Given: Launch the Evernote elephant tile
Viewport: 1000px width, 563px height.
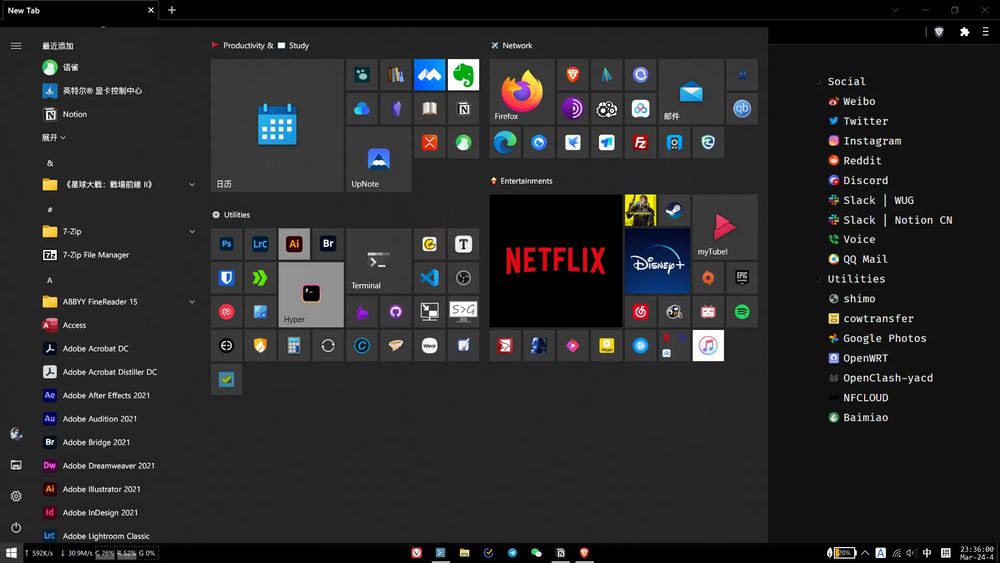Looking at the screenshot, I should [x=463, y=75].
